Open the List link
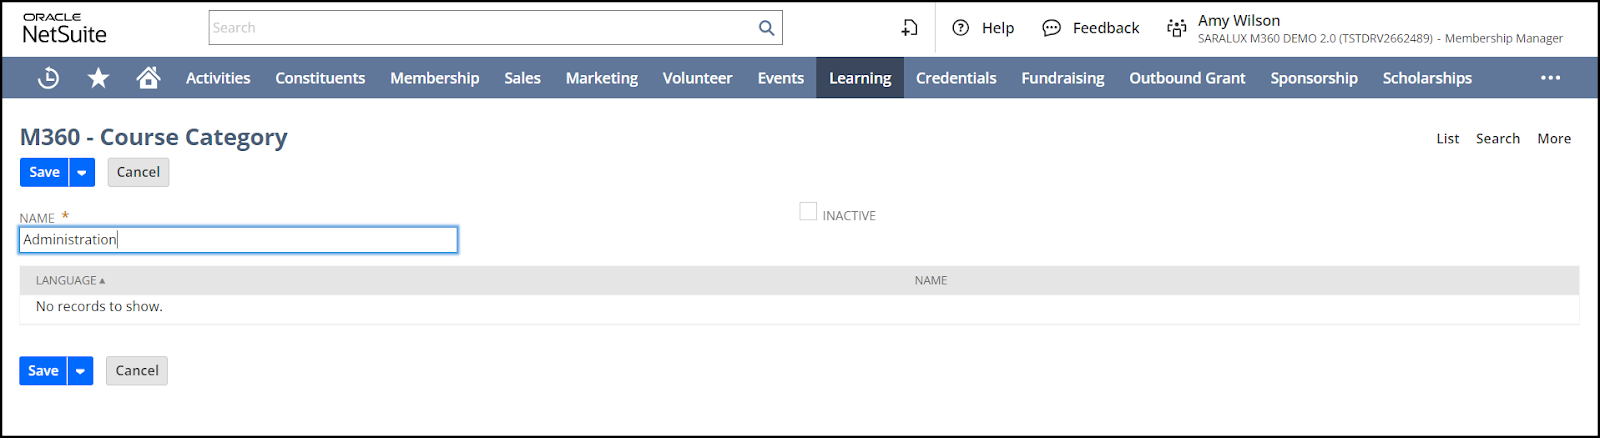The height and width of the screenshot is (438, 1600). pyautogui.click(x=1447, y=139)
